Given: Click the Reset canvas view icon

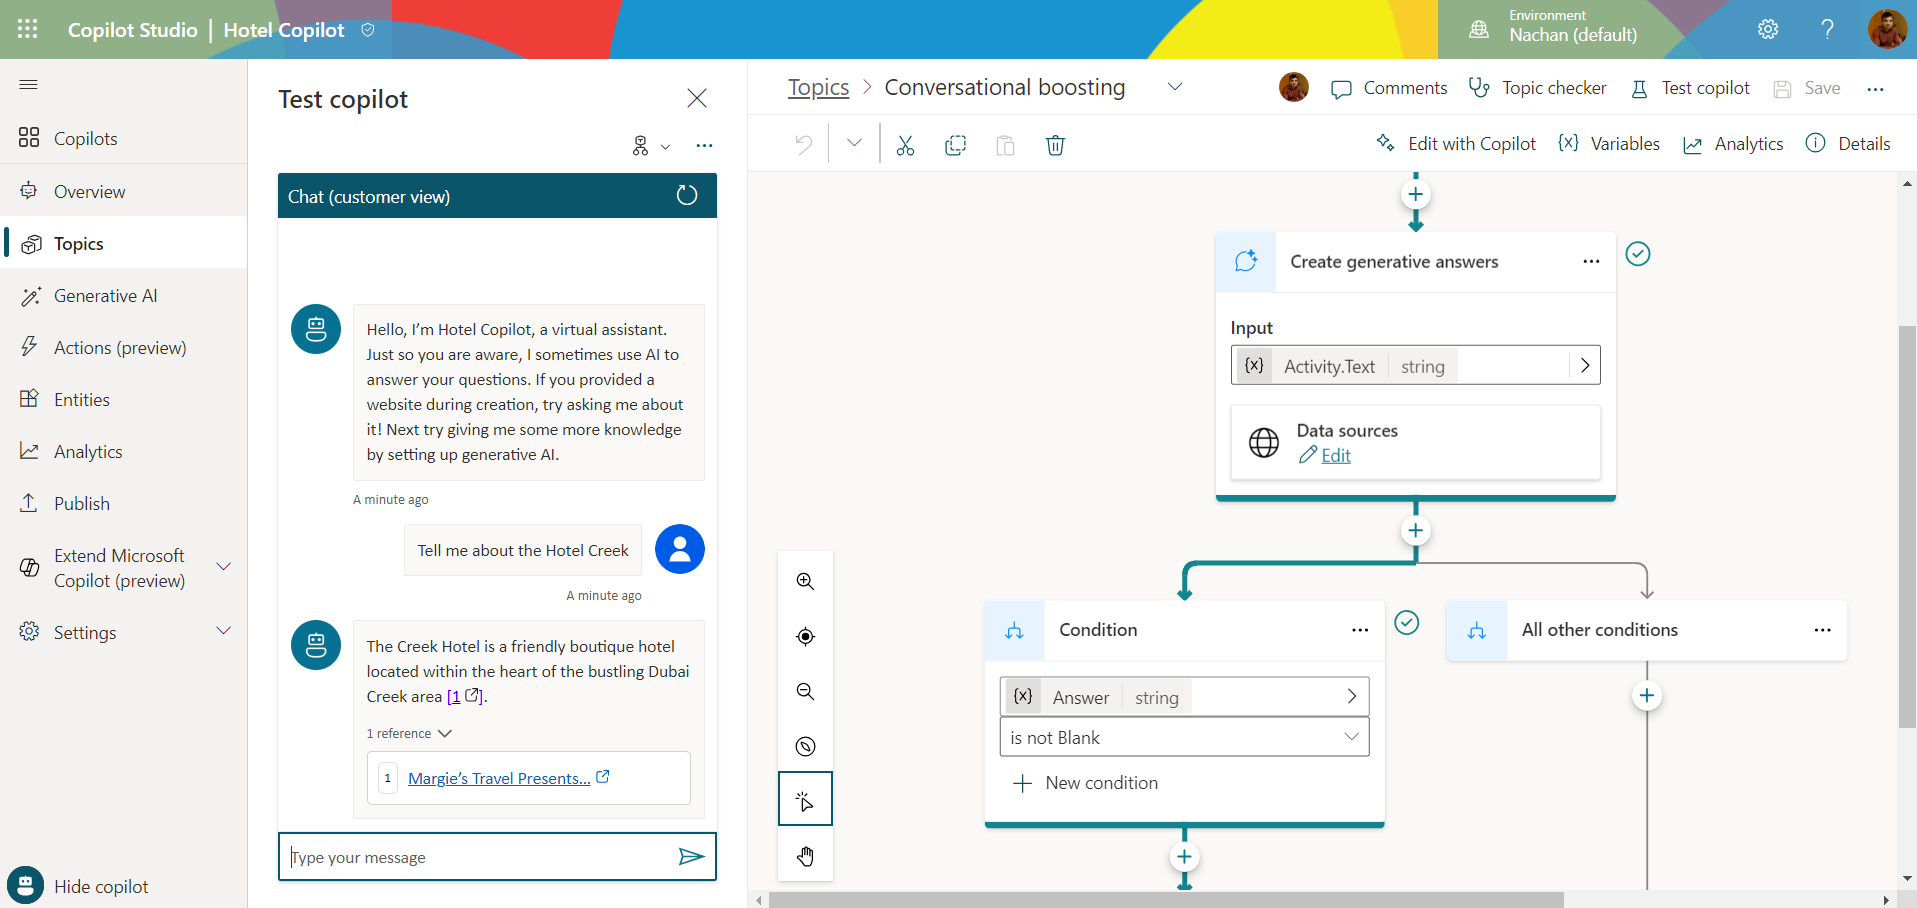Looking at the screenshot, I should coord(805,636).
